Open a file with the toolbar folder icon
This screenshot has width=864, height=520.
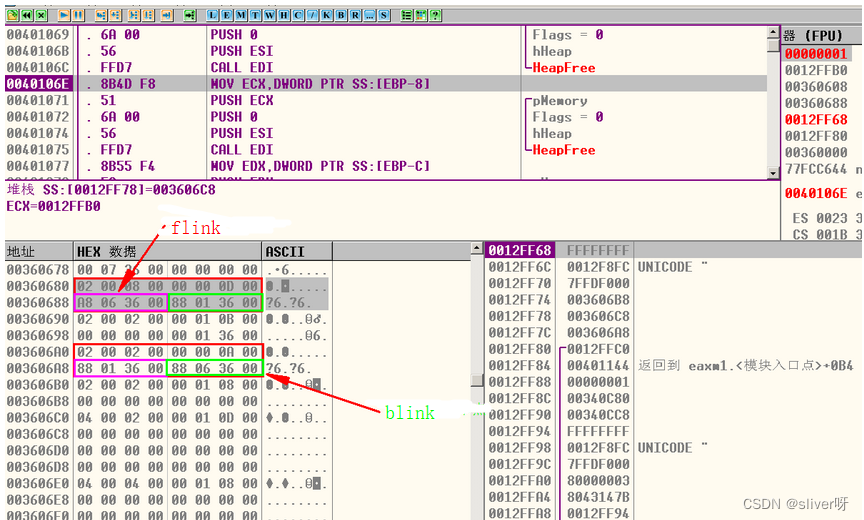tap(12, 15)
